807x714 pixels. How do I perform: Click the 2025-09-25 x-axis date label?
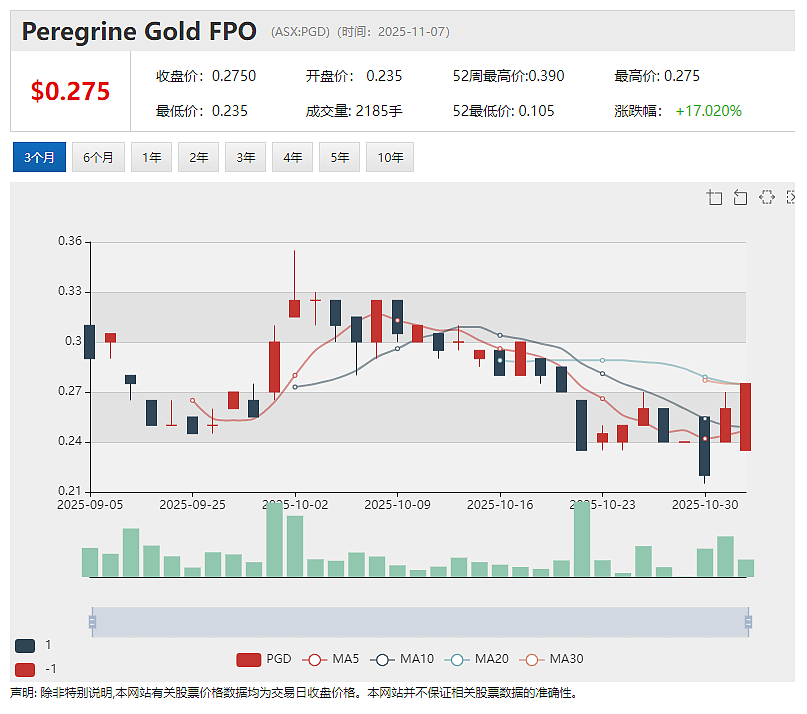tap(192, 504)
